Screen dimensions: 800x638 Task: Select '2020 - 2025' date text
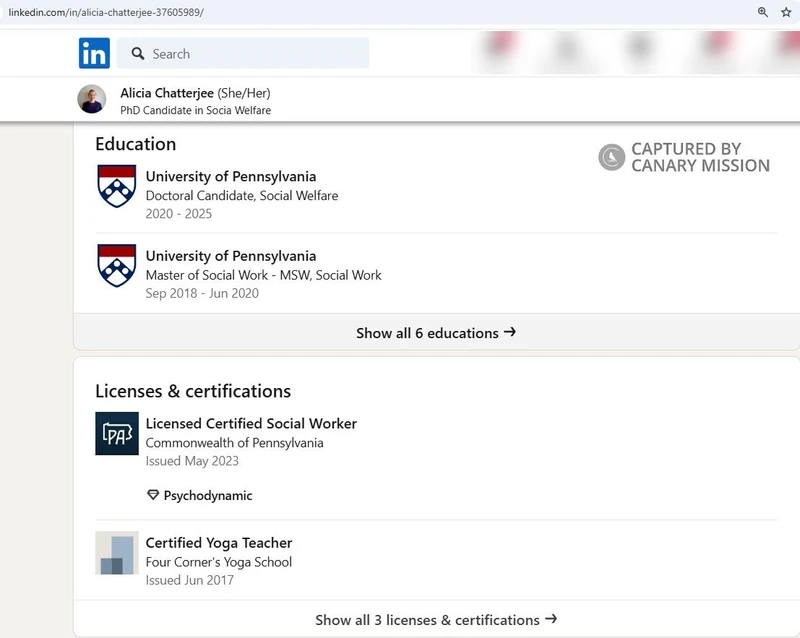pos(179,214)
